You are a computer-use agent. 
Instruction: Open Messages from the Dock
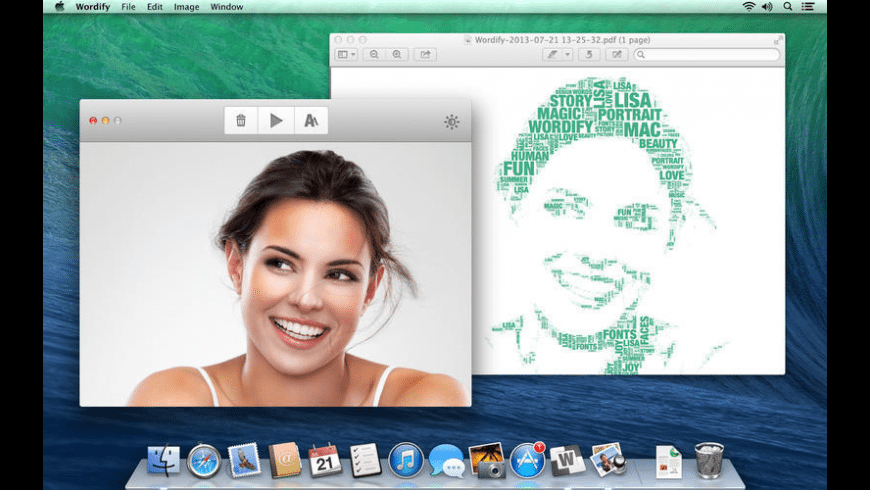coord(446,461)
